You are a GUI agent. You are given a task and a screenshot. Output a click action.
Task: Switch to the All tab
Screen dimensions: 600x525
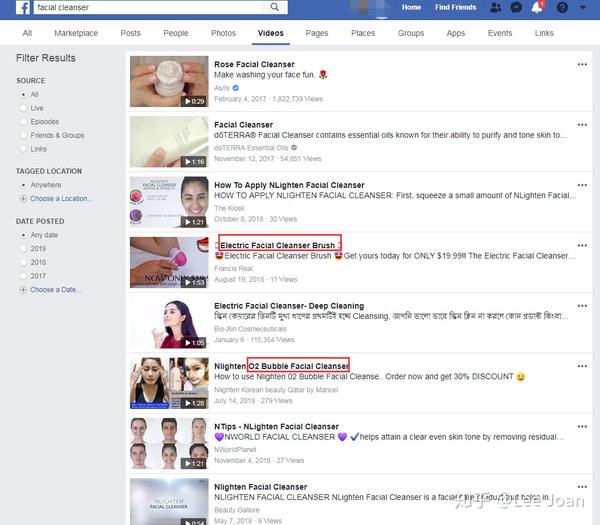[27, 33]
